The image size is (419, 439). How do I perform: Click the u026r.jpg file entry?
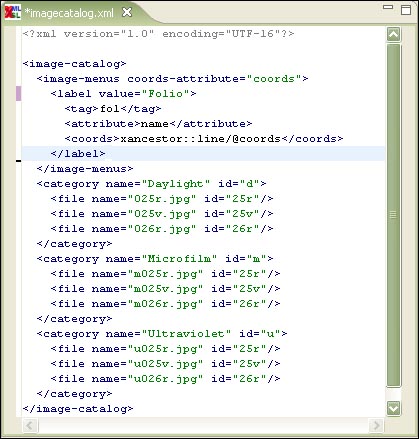[165, 379]
